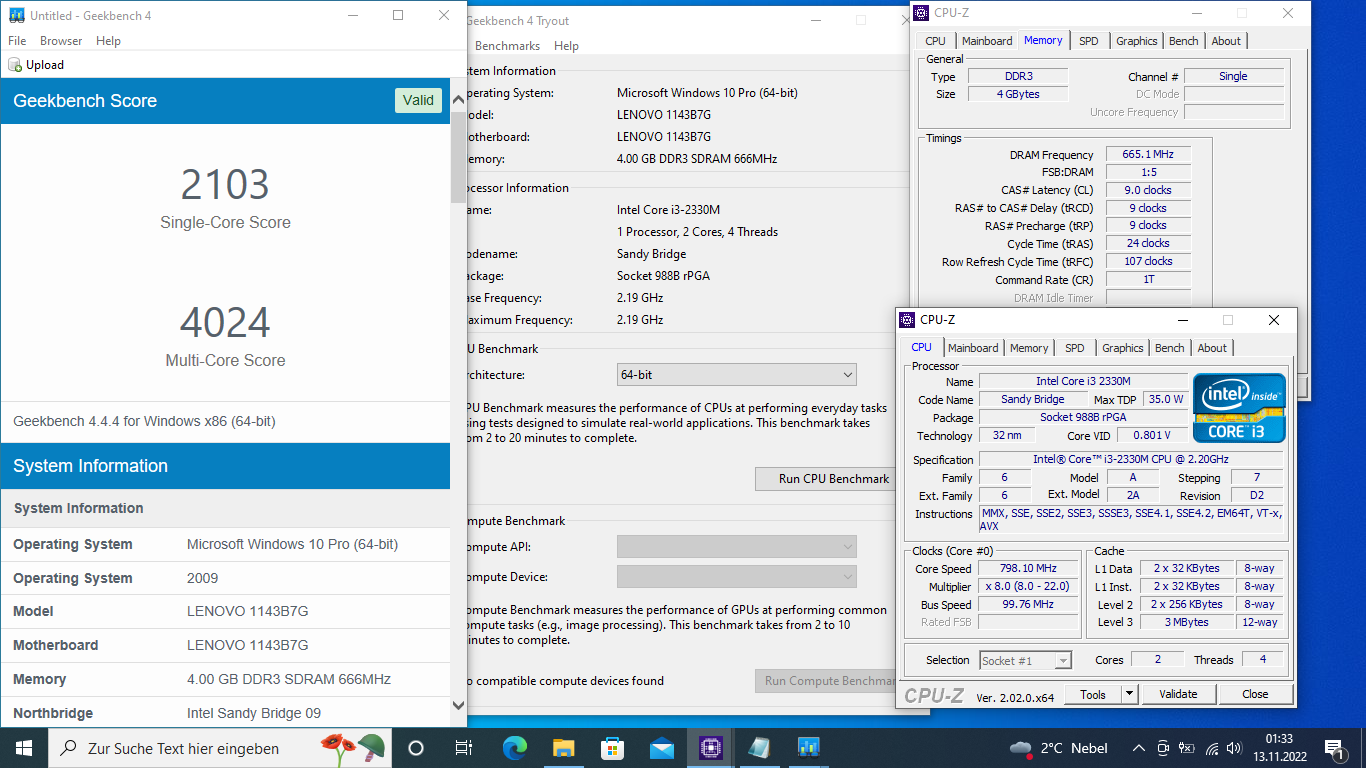Open Help menu in Geekbench 4 Tryout window

pyautogui.click(x=566, y=46)
